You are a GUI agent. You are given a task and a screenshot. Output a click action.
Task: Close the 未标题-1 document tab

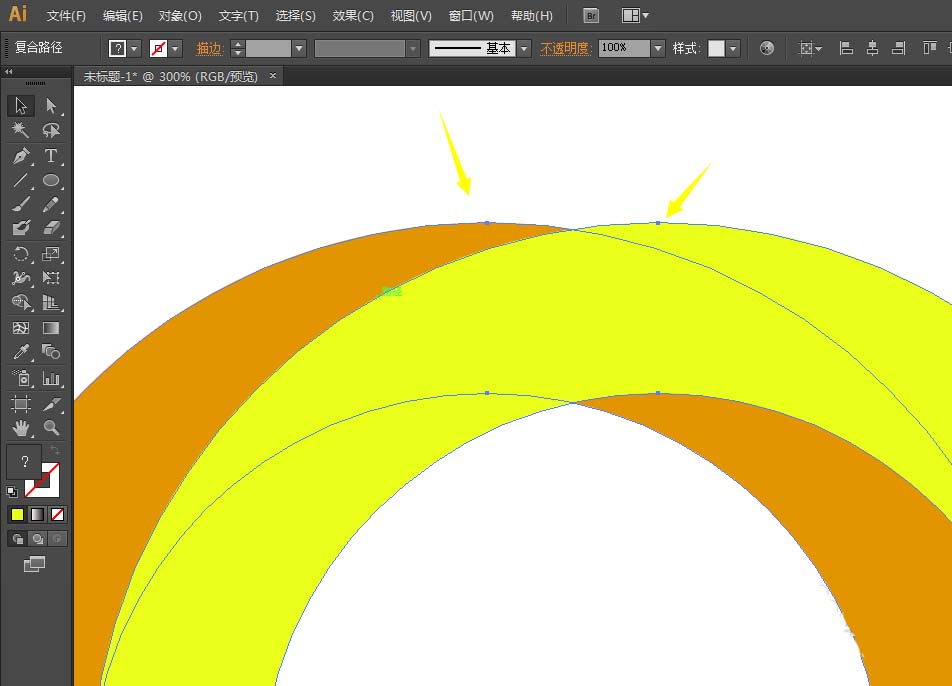(x=273, y=76)
